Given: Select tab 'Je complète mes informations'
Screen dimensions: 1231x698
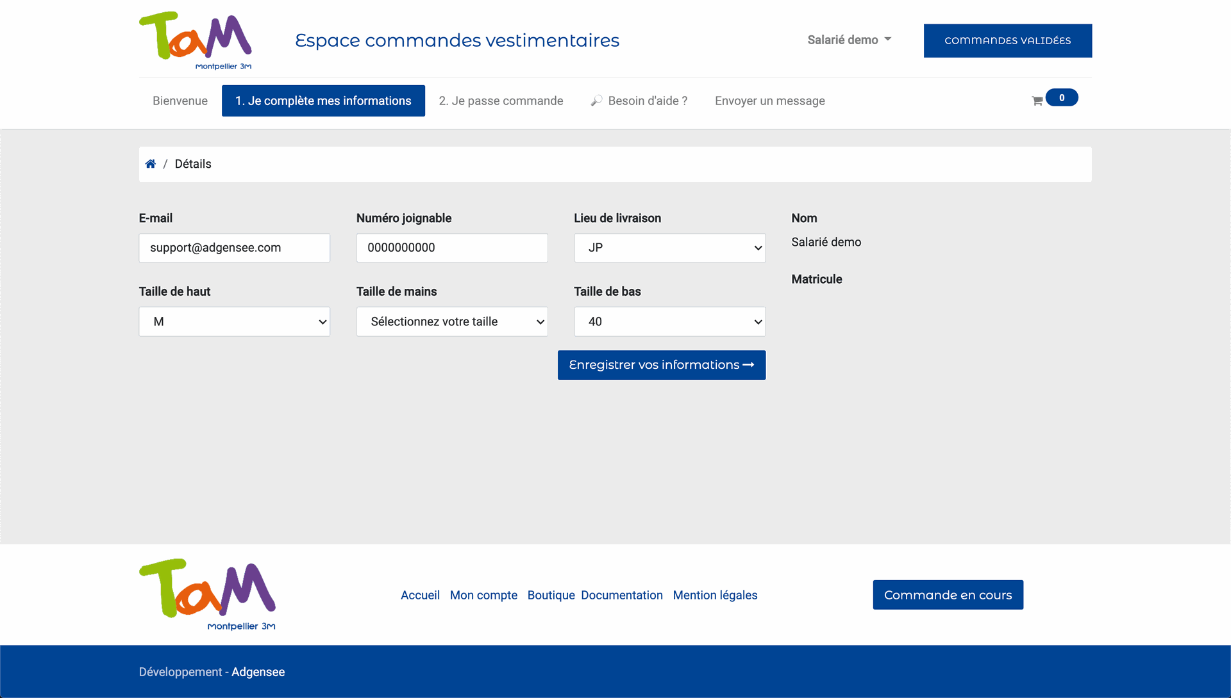Looking at the screenshot, I should tap(323, 101).
